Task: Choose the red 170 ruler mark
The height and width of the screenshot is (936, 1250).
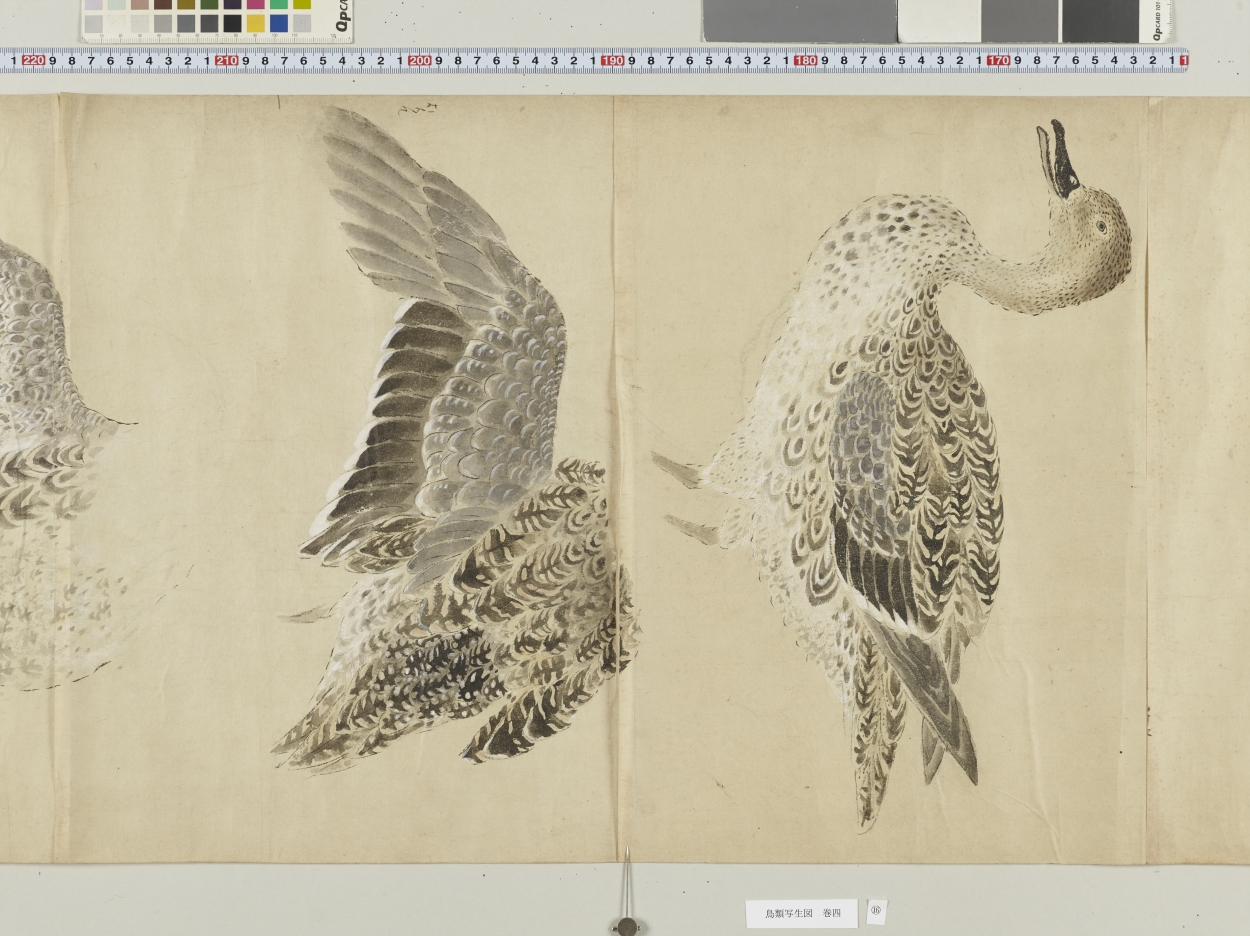Action: tap(997, 61)
